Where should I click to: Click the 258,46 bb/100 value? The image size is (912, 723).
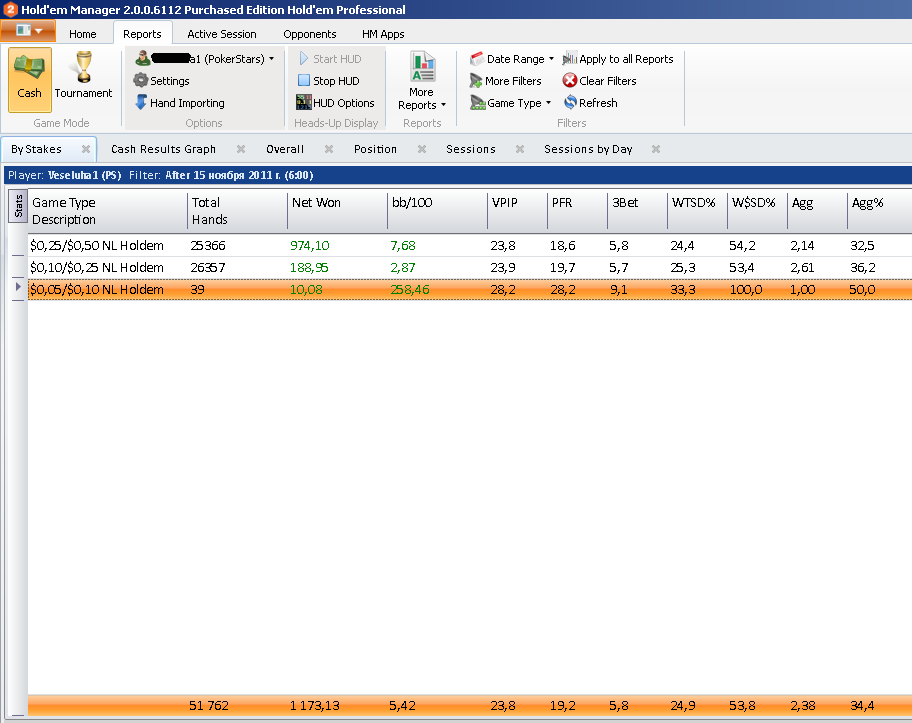coord(409,290)
